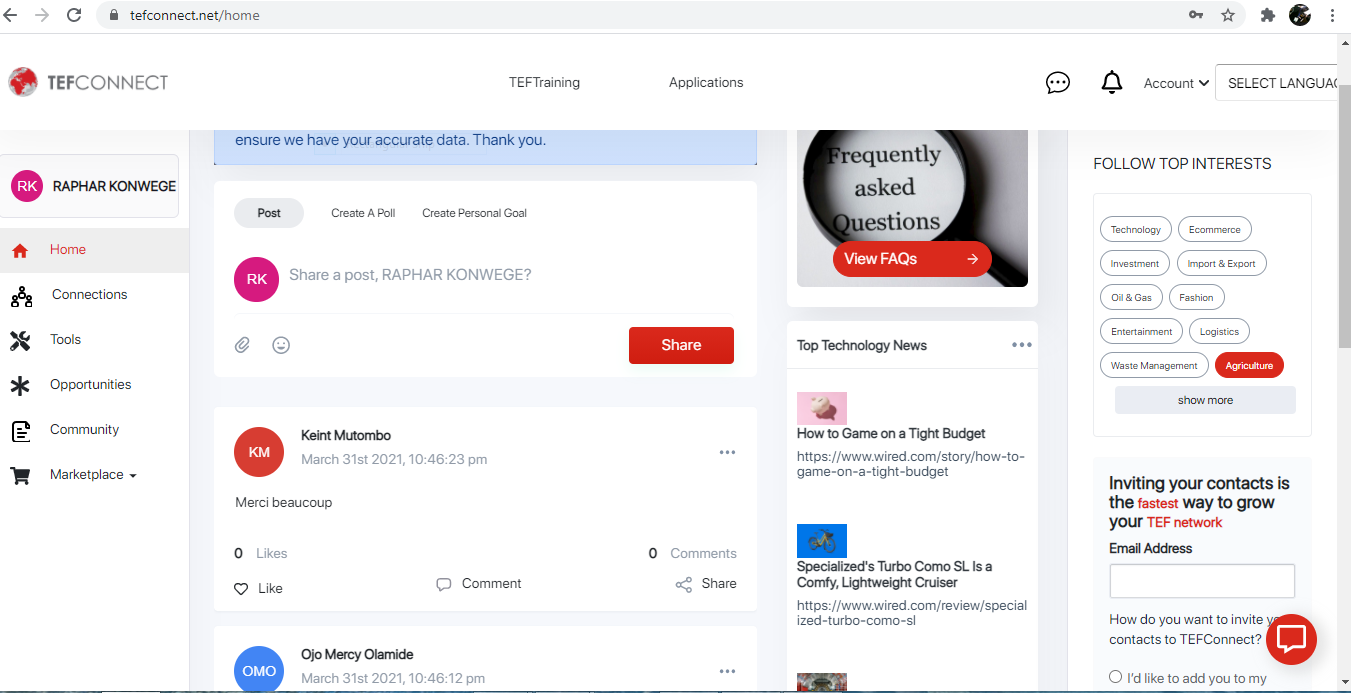Click the attachment paperclip icon
The height and width of the screenshot is (693, 1351).
(242, 345)
